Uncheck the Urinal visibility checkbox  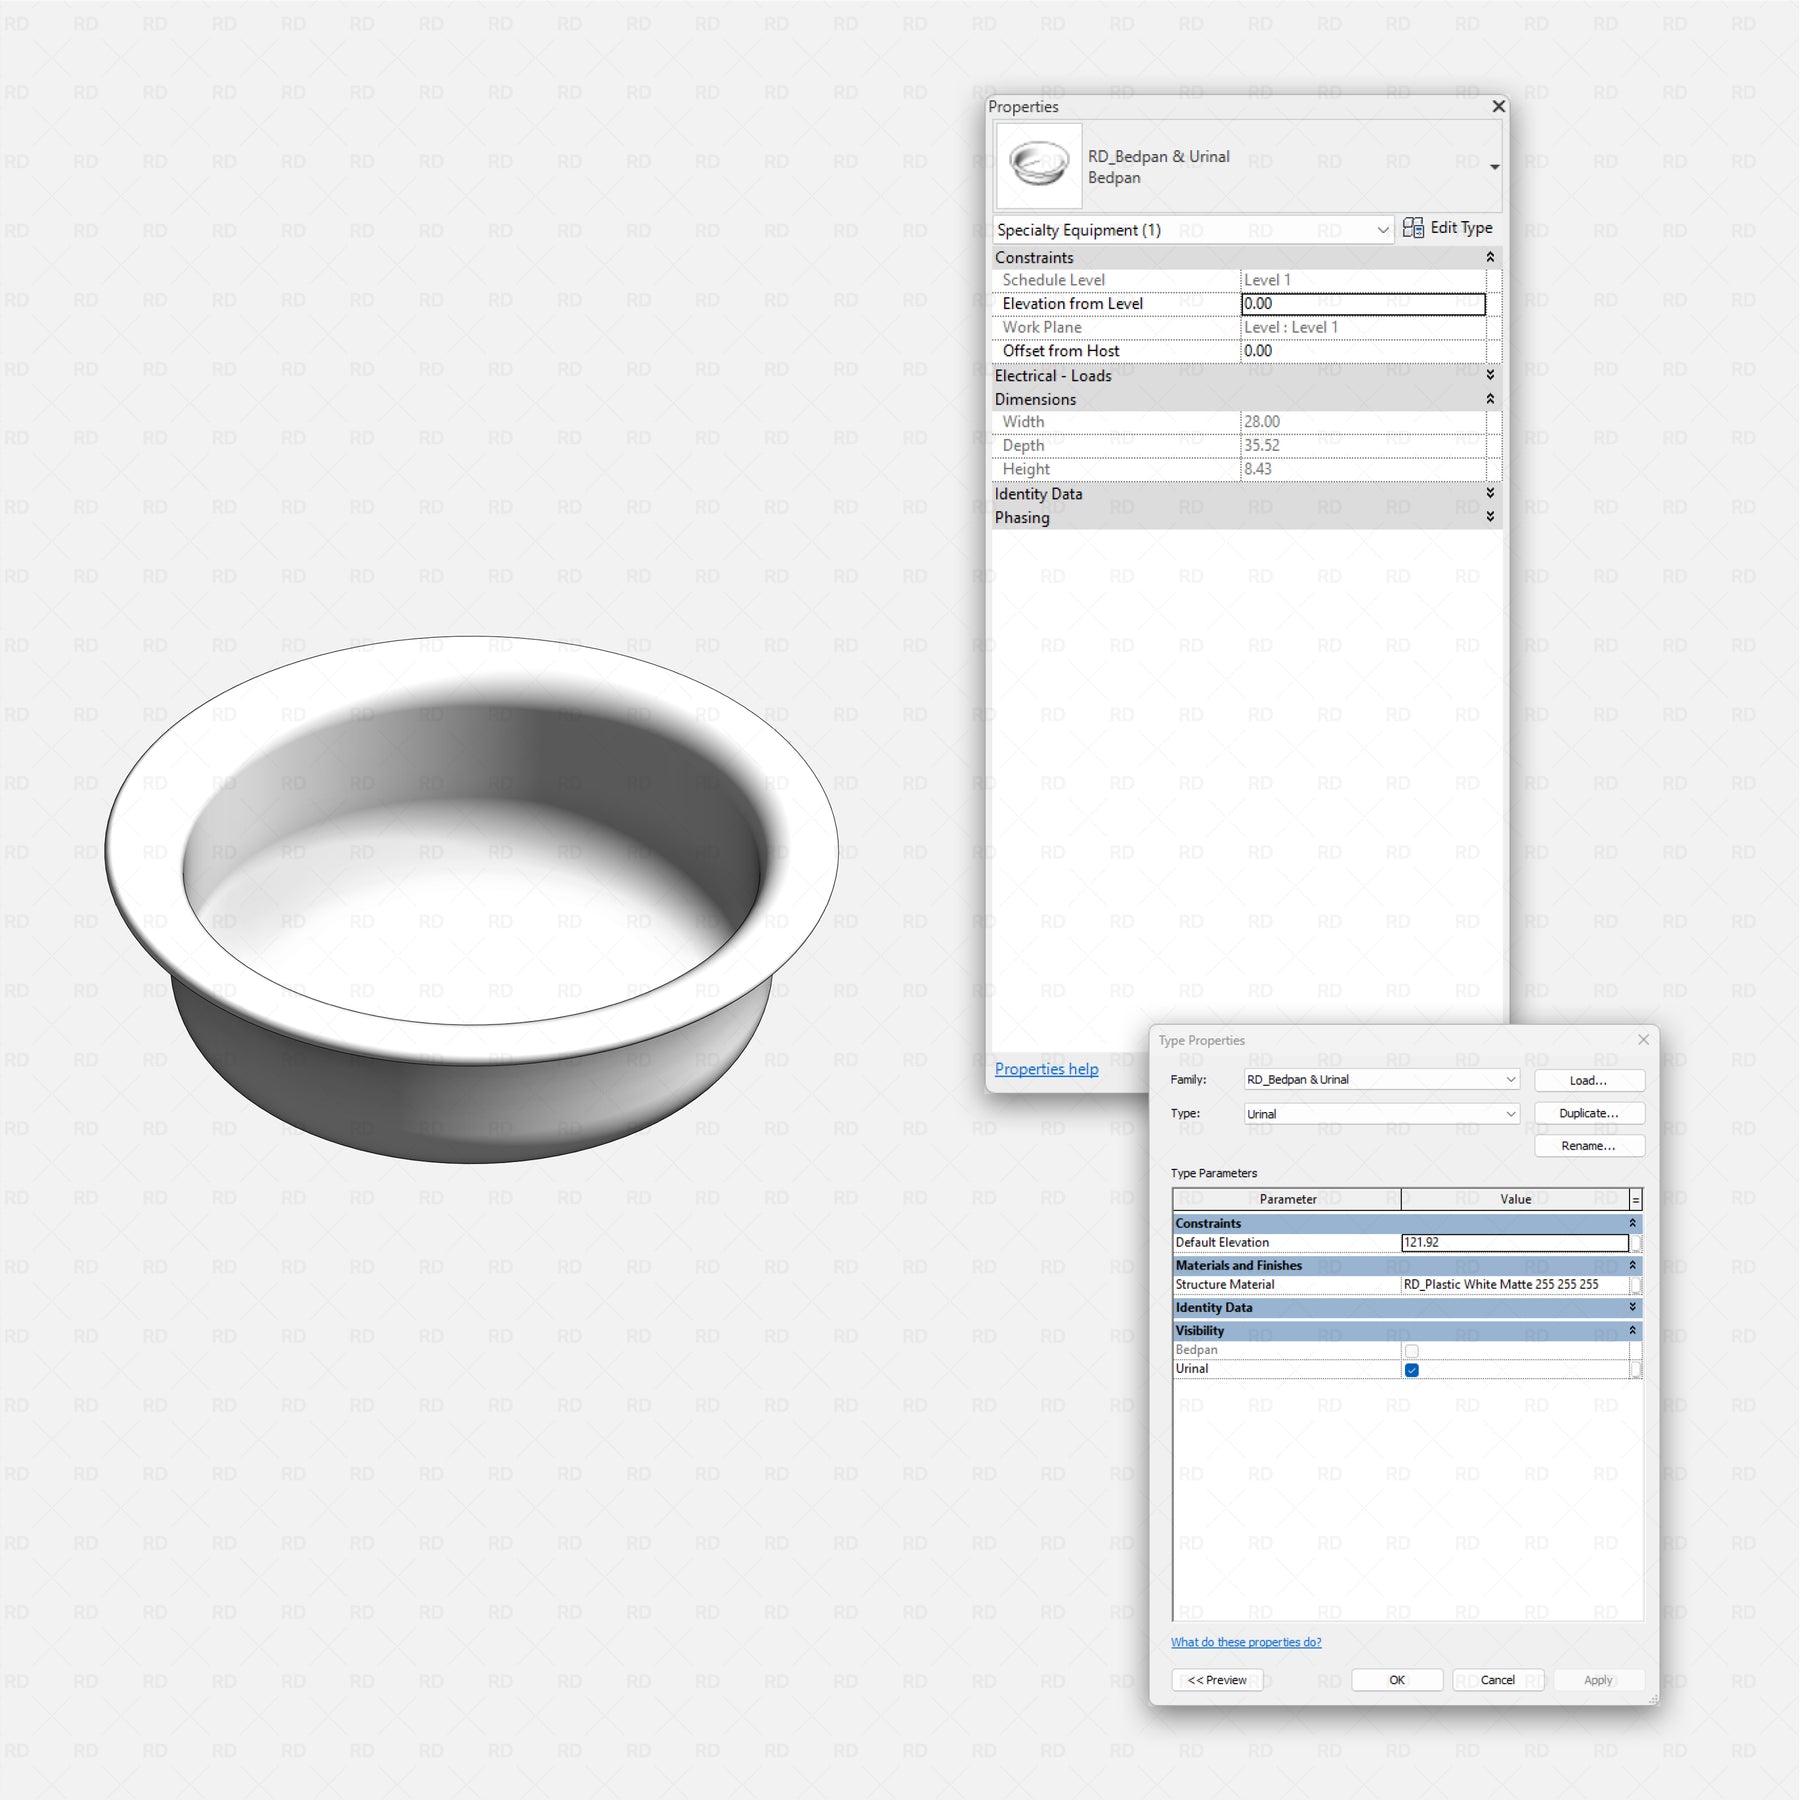pos(1411,1370)
